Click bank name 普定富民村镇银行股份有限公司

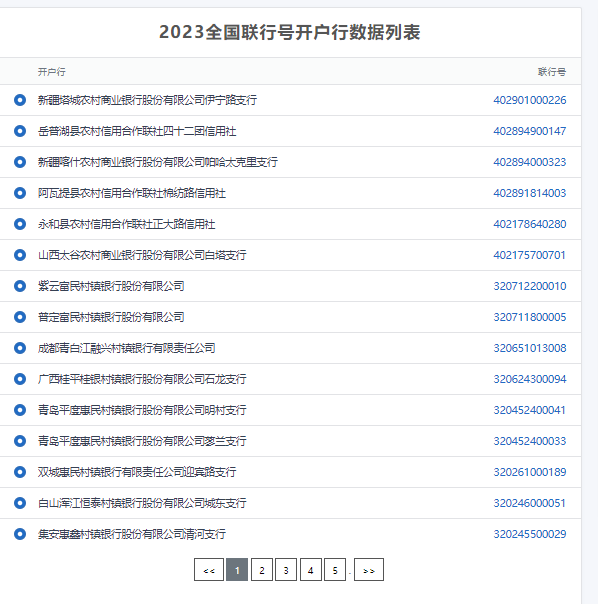[x=111, y=317]
